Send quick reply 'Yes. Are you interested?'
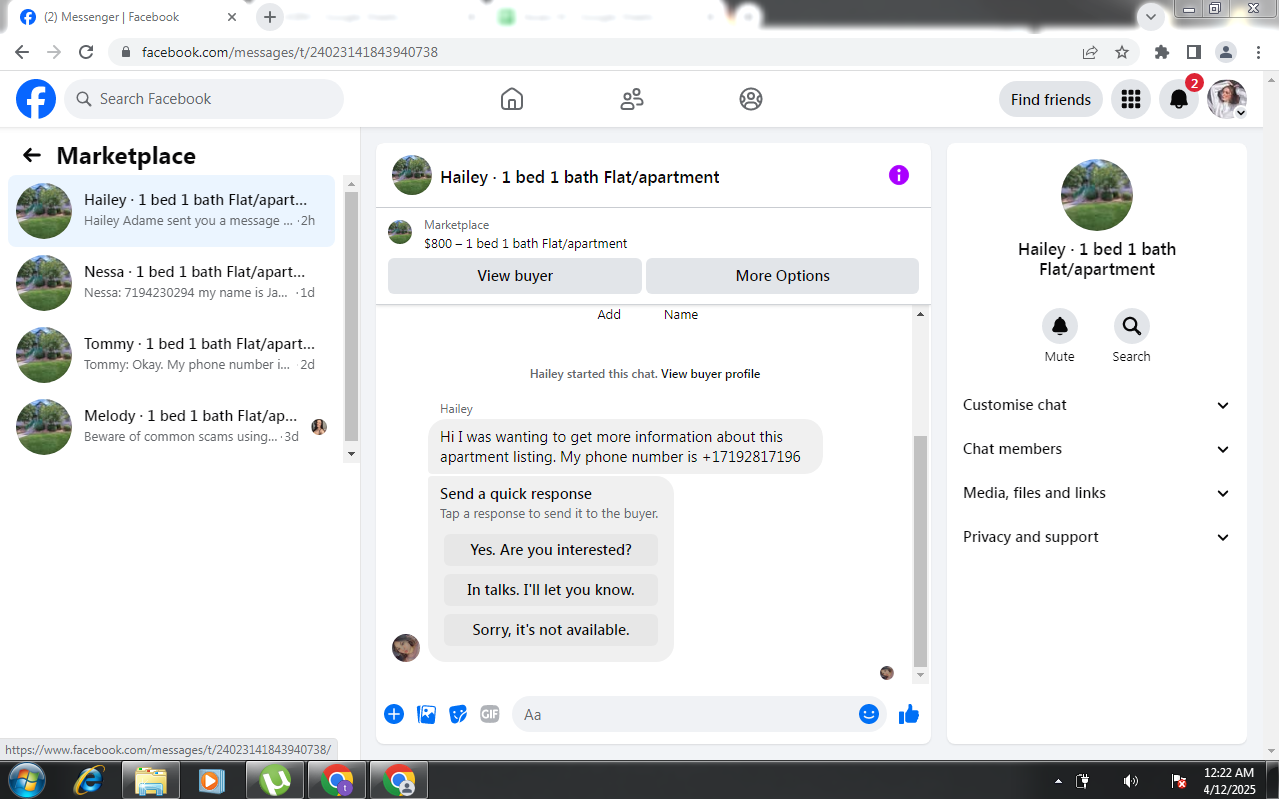1279x799 pixels. [551, 550]
